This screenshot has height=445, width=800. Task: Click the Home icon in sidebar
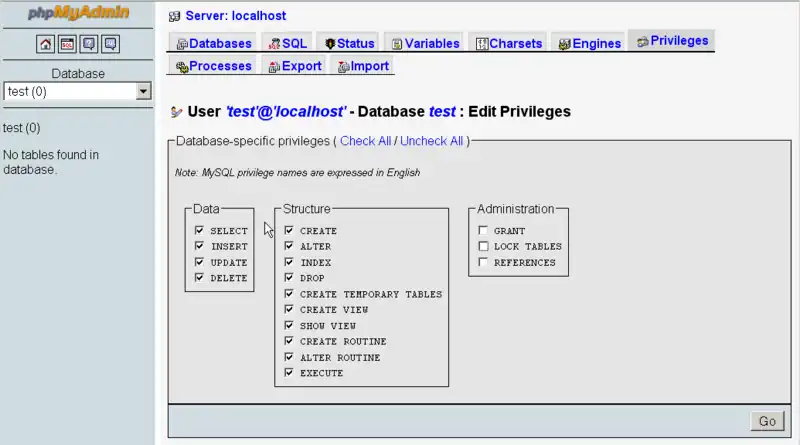tap(46, 44)
